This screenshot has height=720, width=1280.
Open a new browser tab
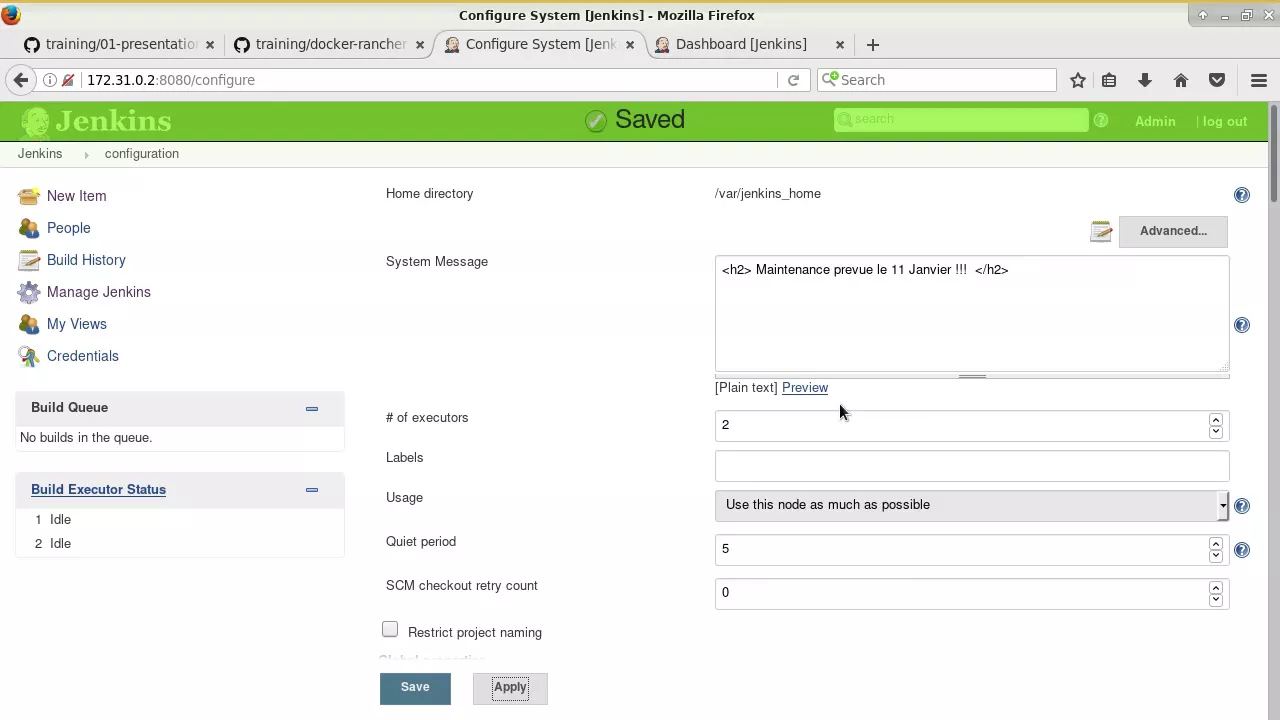873,45
